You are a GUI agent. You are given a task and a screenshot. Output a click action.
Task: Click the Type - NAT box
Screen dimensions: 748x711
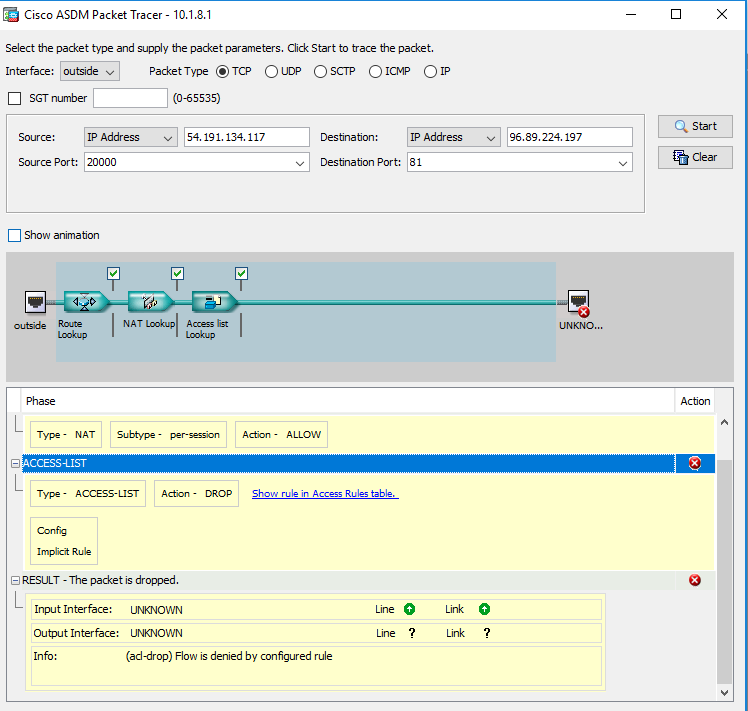(66, 435)
